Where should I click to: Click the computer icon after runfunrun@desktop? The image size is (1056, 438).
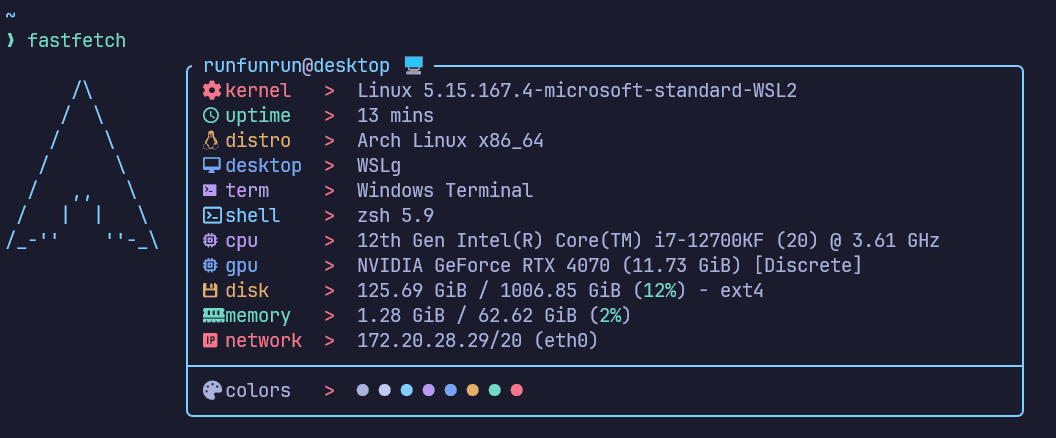tap(414, 65)
